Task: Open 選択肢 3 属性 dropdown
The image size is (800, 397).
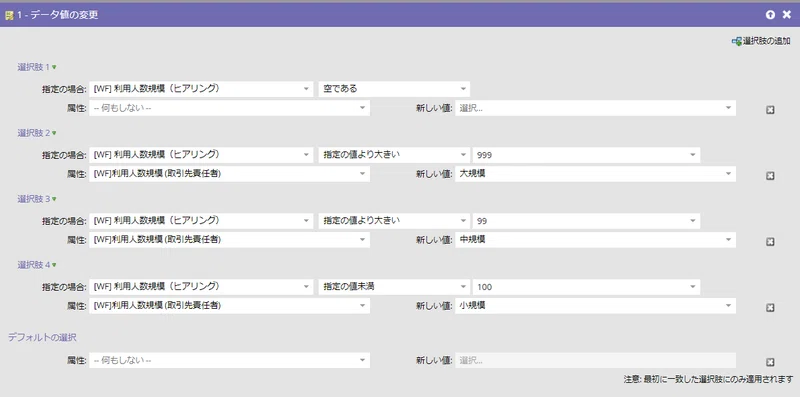Action: coord(229,239)
